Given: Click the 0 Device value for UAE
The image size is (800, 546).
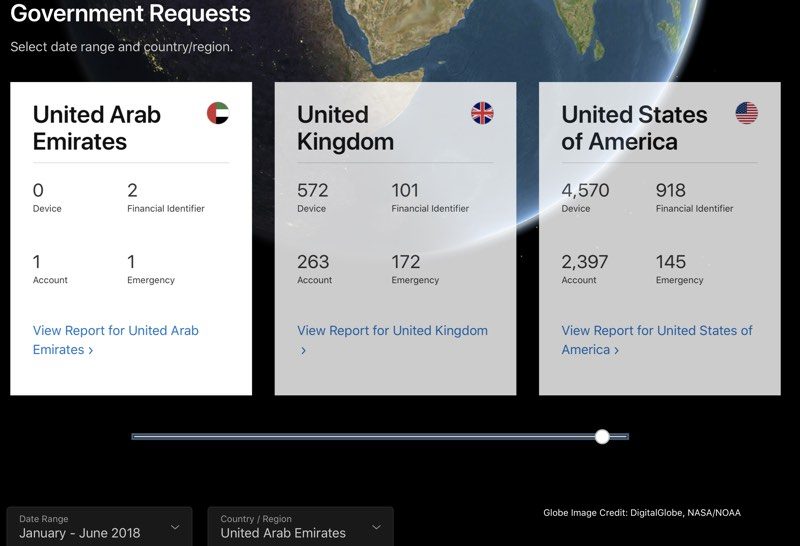Looking at the screenshot, I should (38, 190).
